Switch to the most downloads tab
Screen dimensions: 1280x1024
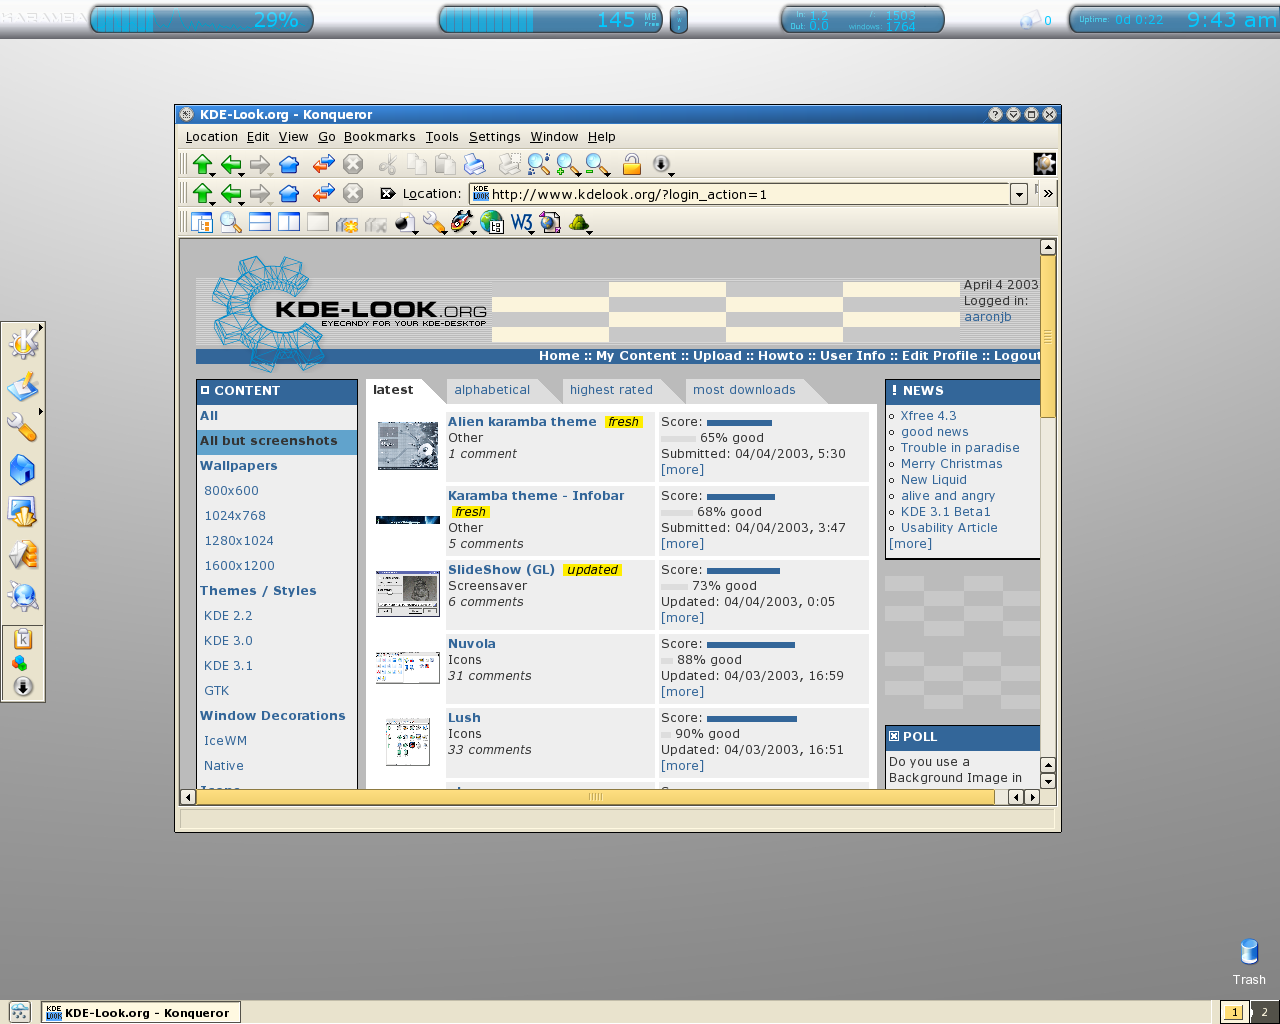(744, 390)
